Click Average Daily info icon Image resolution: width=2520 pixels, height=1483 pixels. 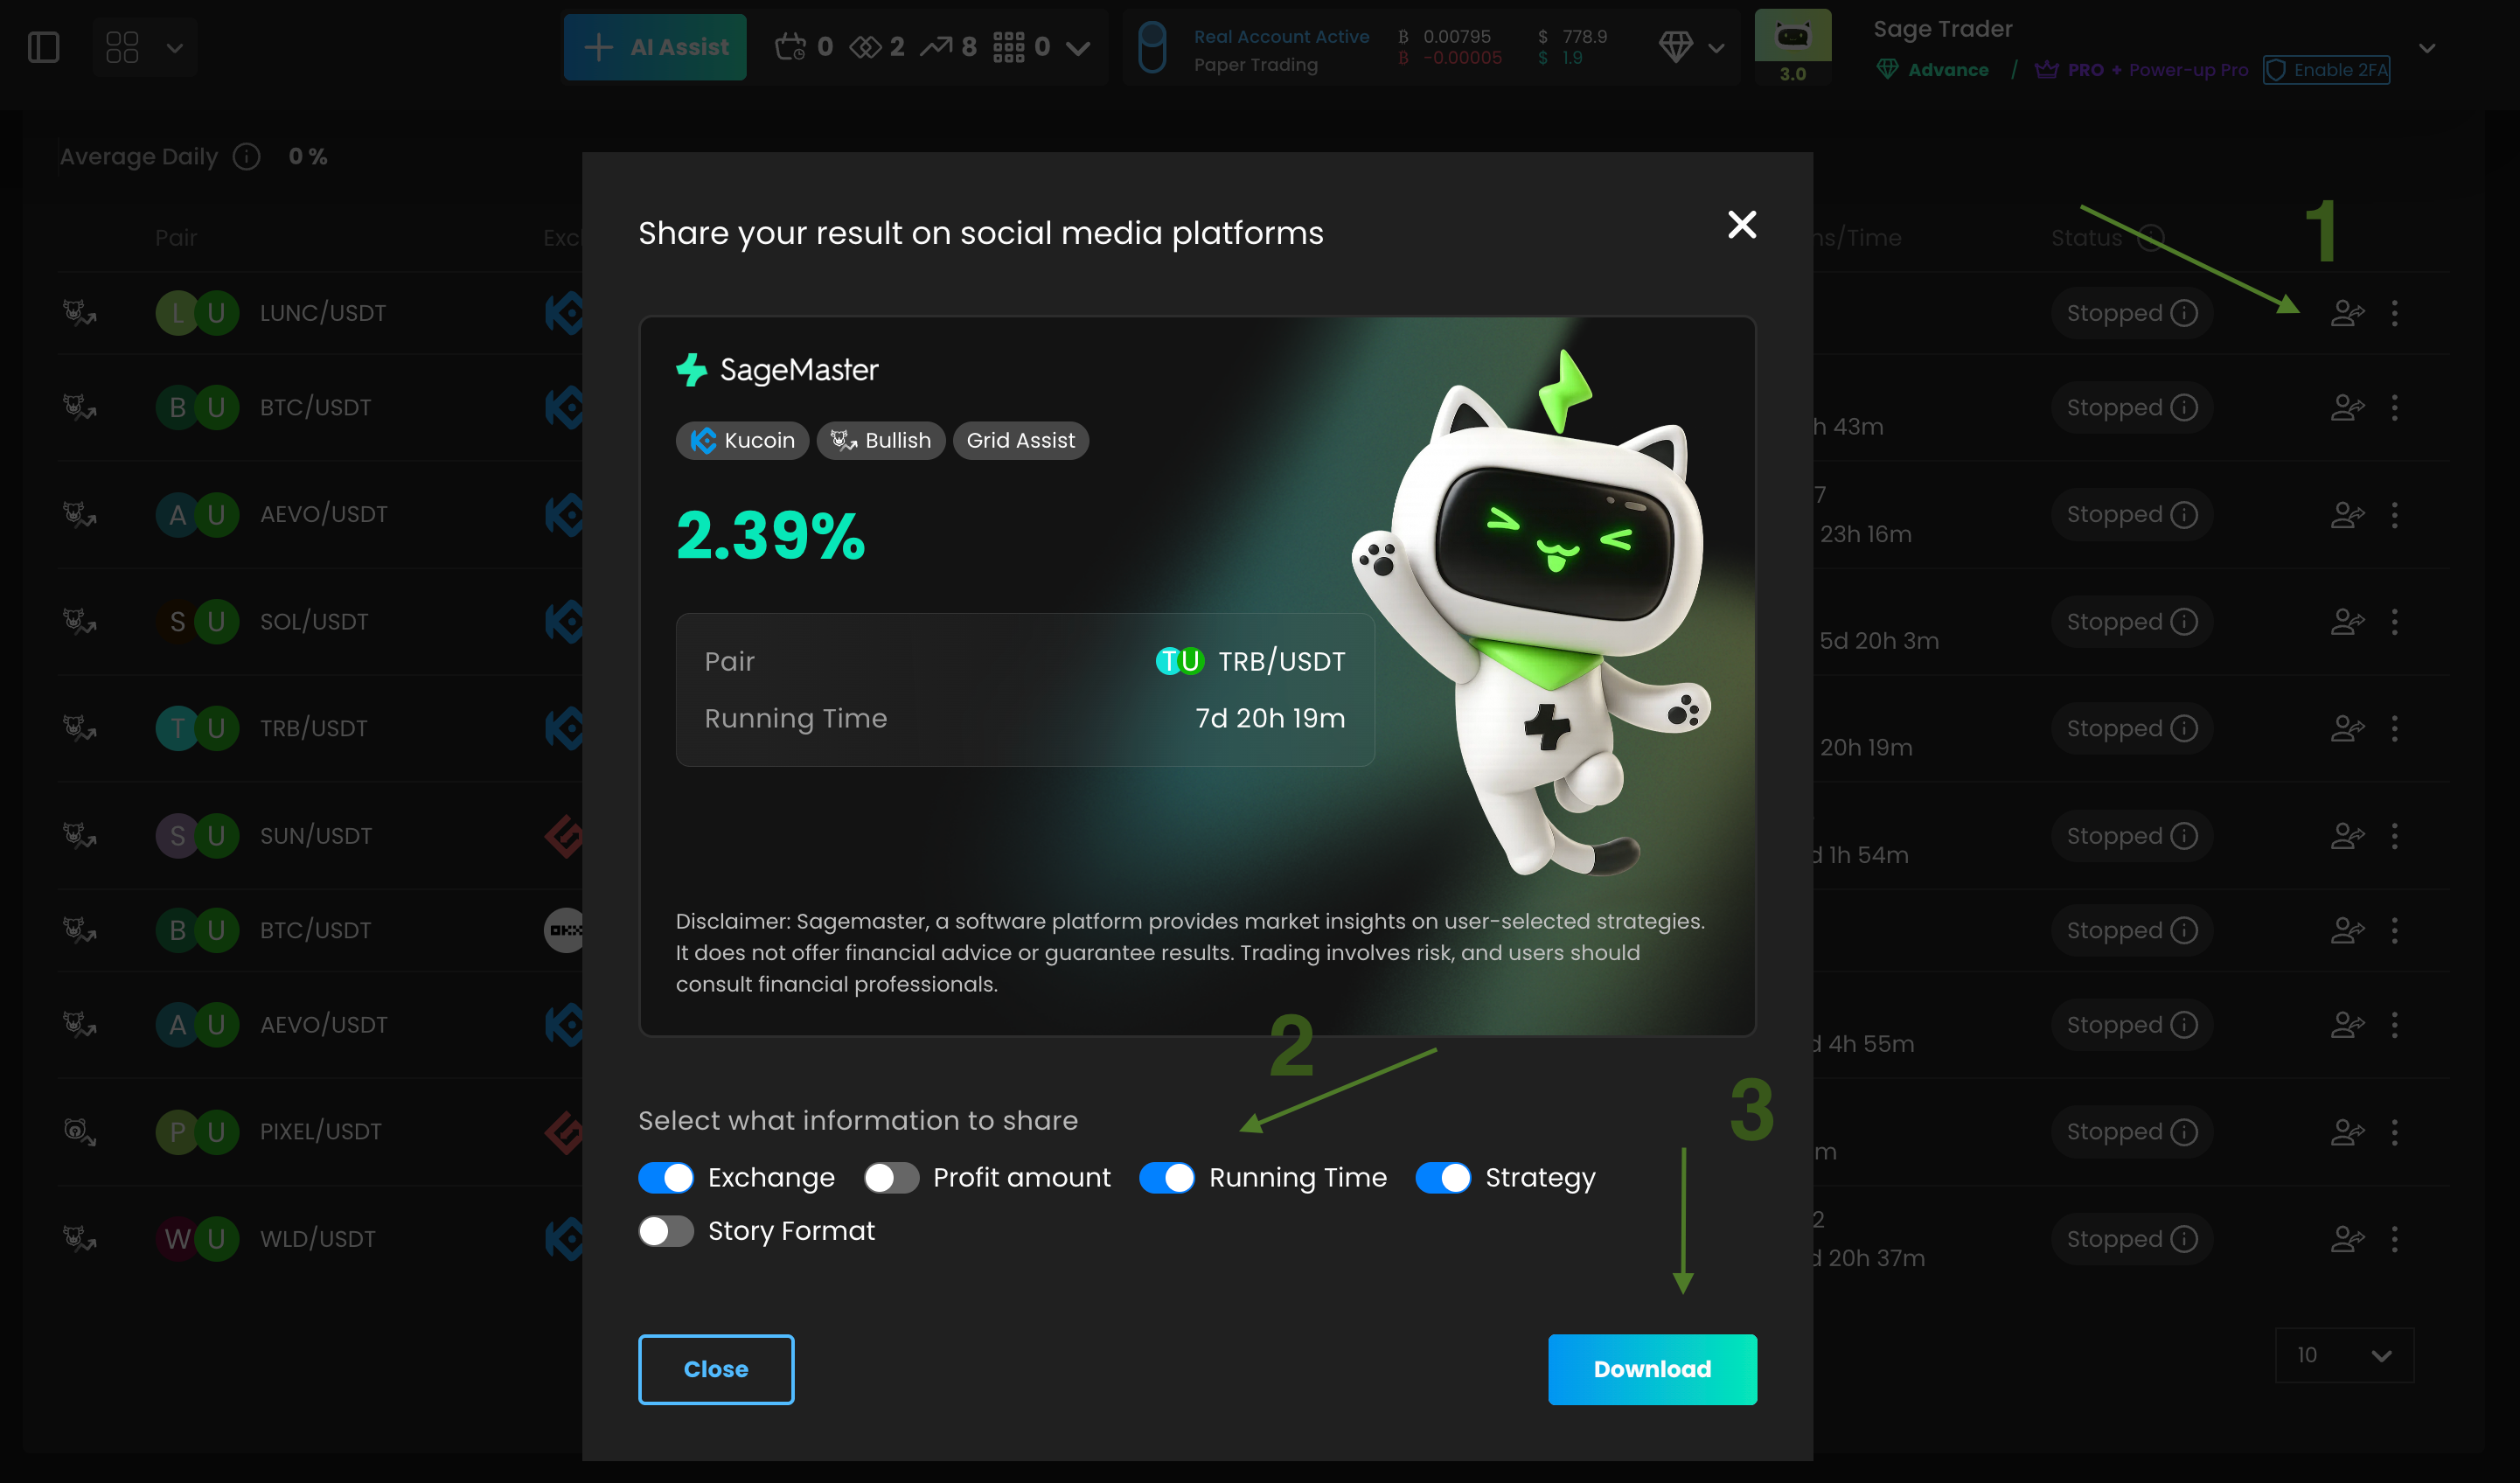(246, 157)
